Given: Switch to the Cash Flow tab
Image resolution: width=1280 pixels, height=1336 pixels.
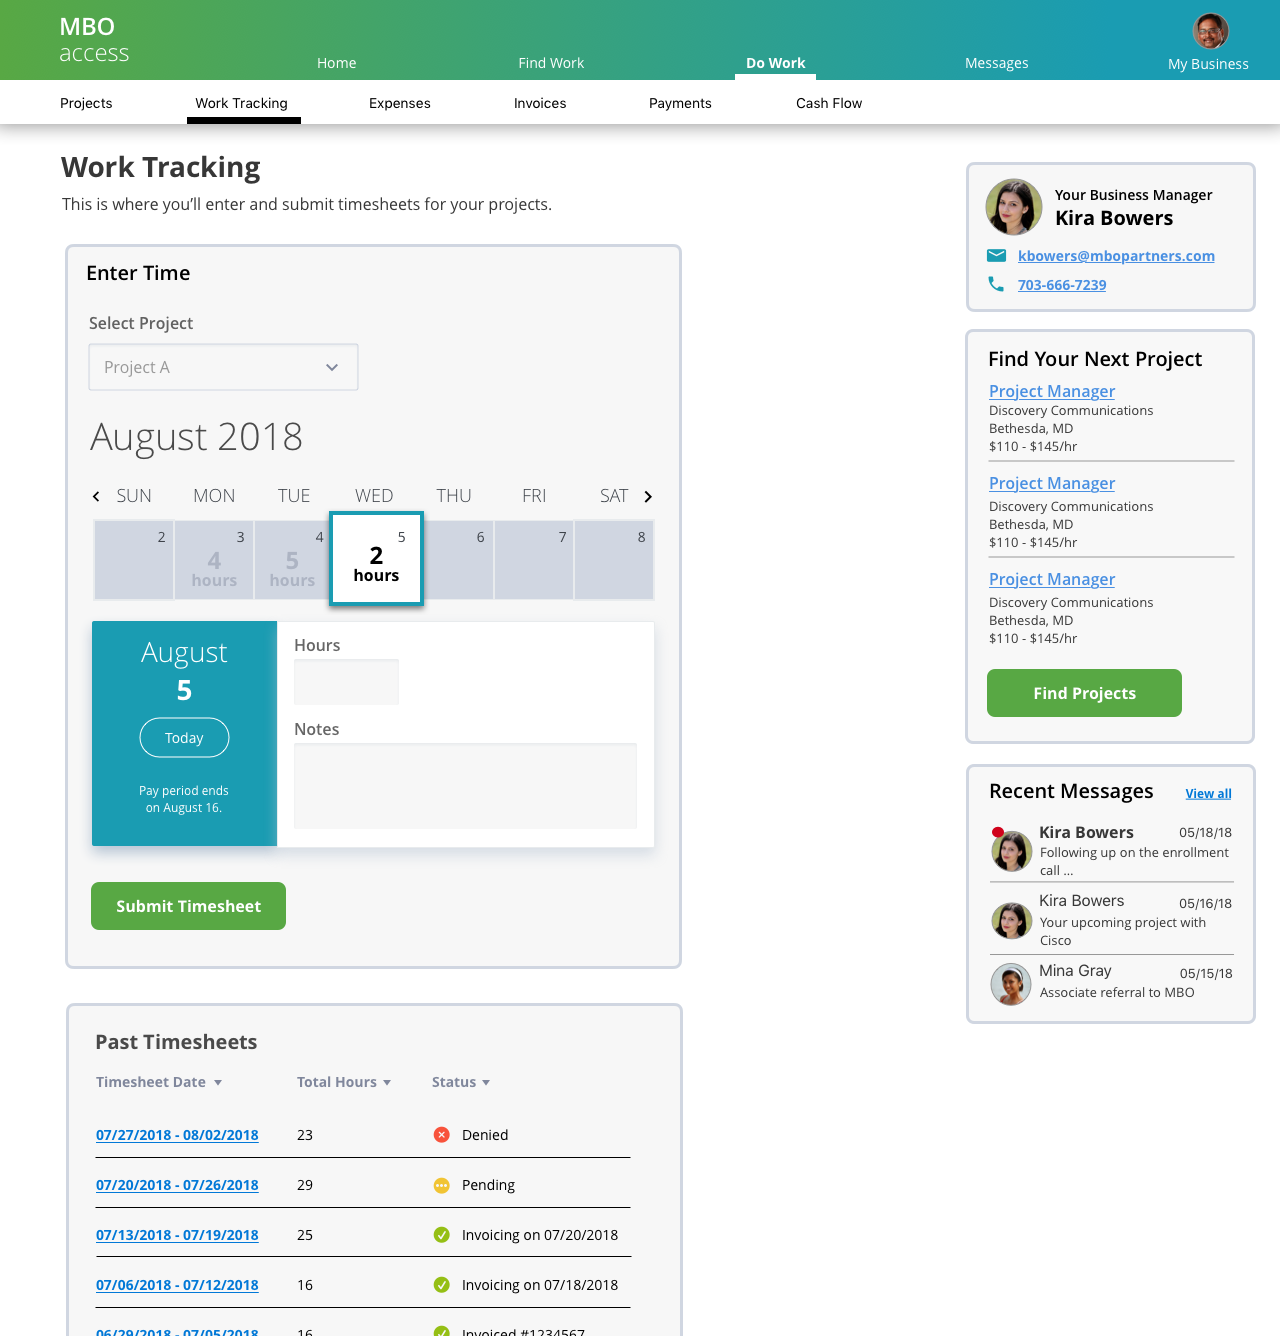Looking at the screenshot, I should pyautogui.click(x=829, y=103).
